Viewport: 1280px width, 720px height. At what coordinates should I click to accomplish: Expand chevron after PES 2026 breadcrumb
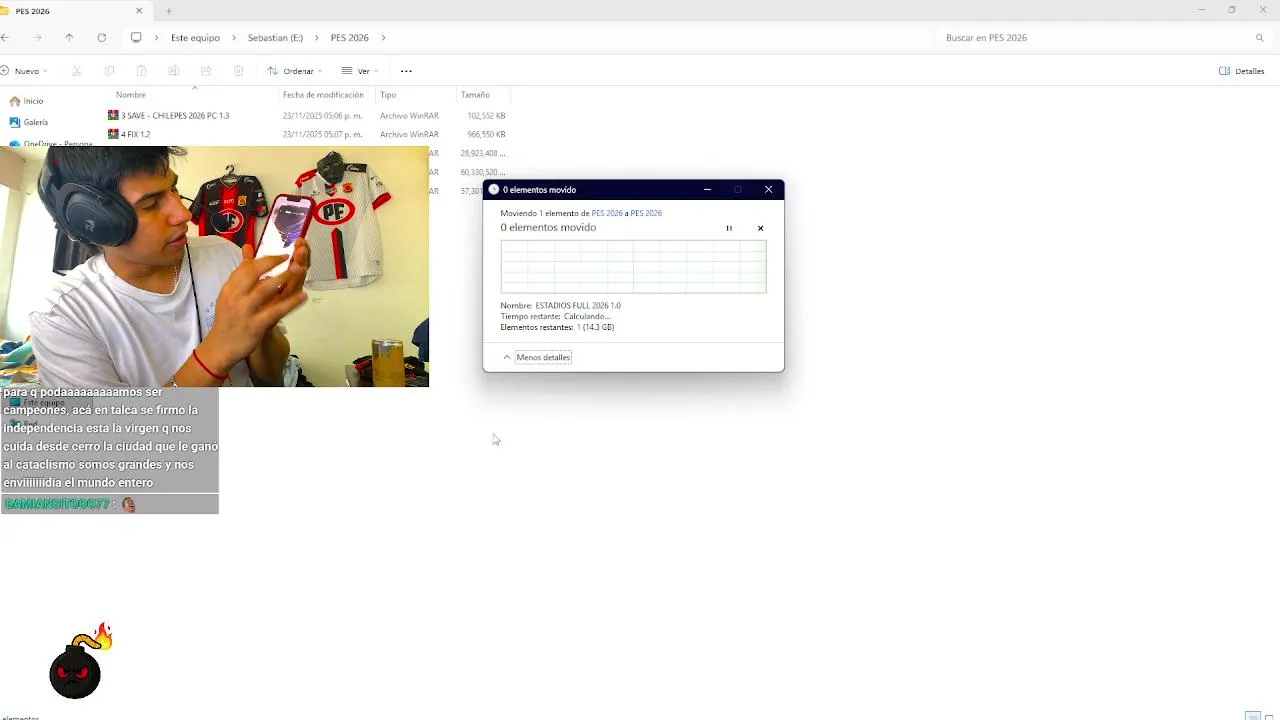(x=383, y=38)
